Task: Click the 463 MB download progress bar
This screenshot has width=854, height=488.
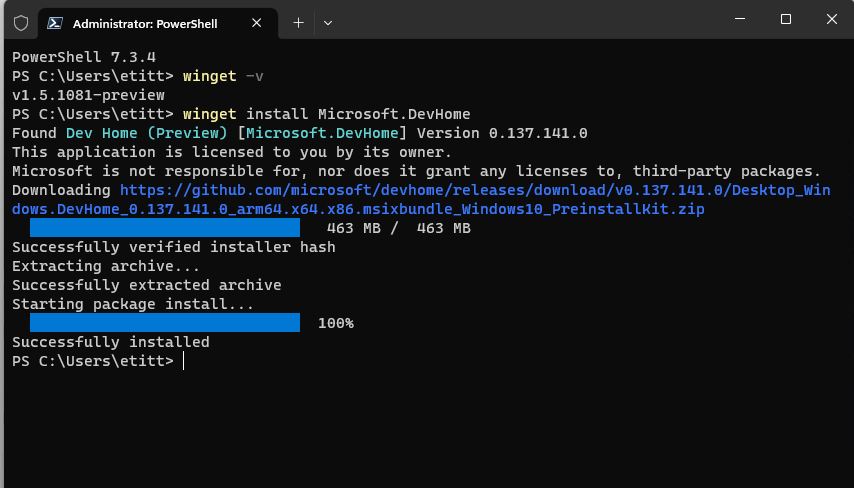Action: [165, 228]
